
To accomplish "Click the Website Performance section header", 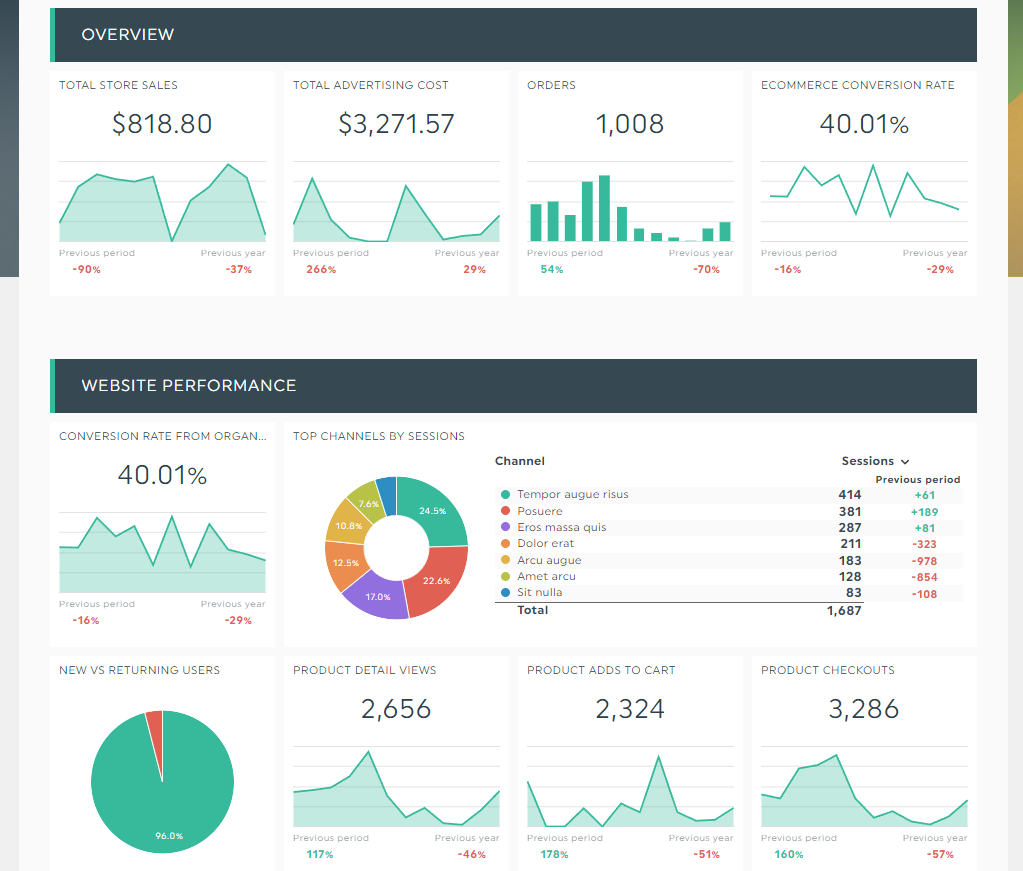I will (513, 386).
